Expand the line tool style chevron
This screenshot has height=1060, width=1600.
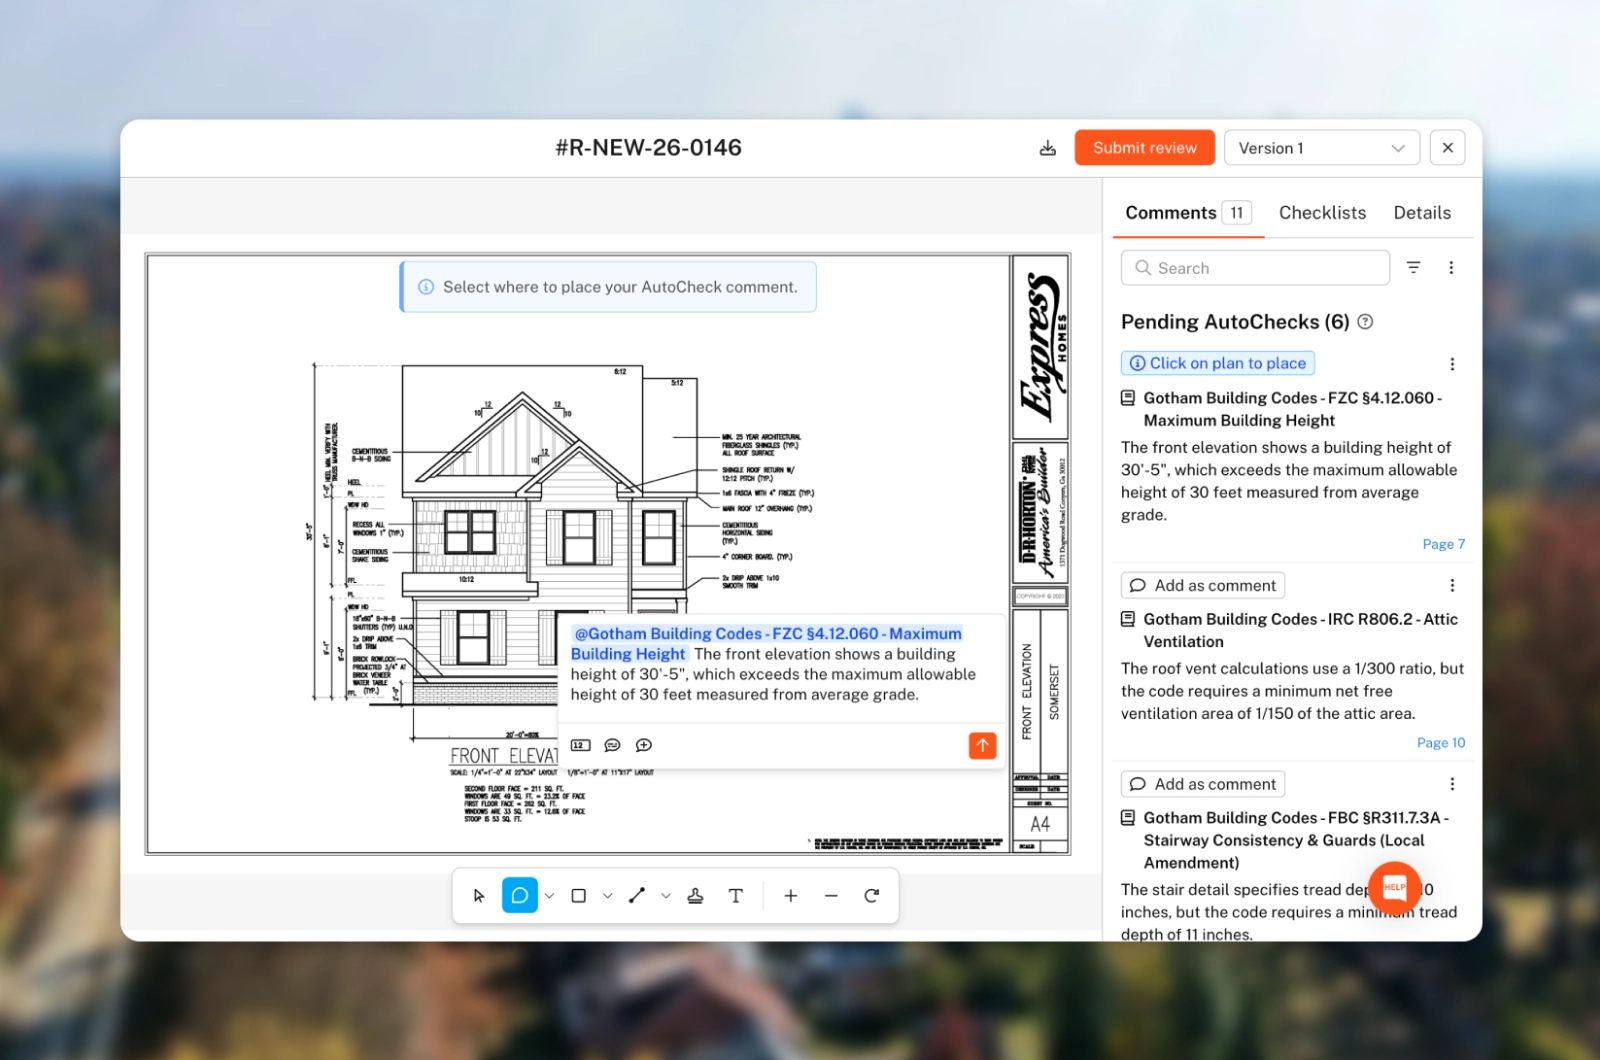click(x=666, y=895)
